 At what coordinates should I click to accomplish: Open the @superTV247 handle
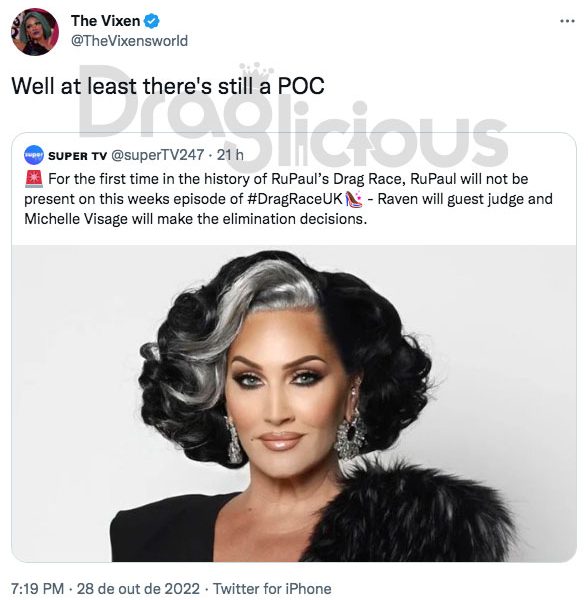pyautogui.click(x=158, y=155)
